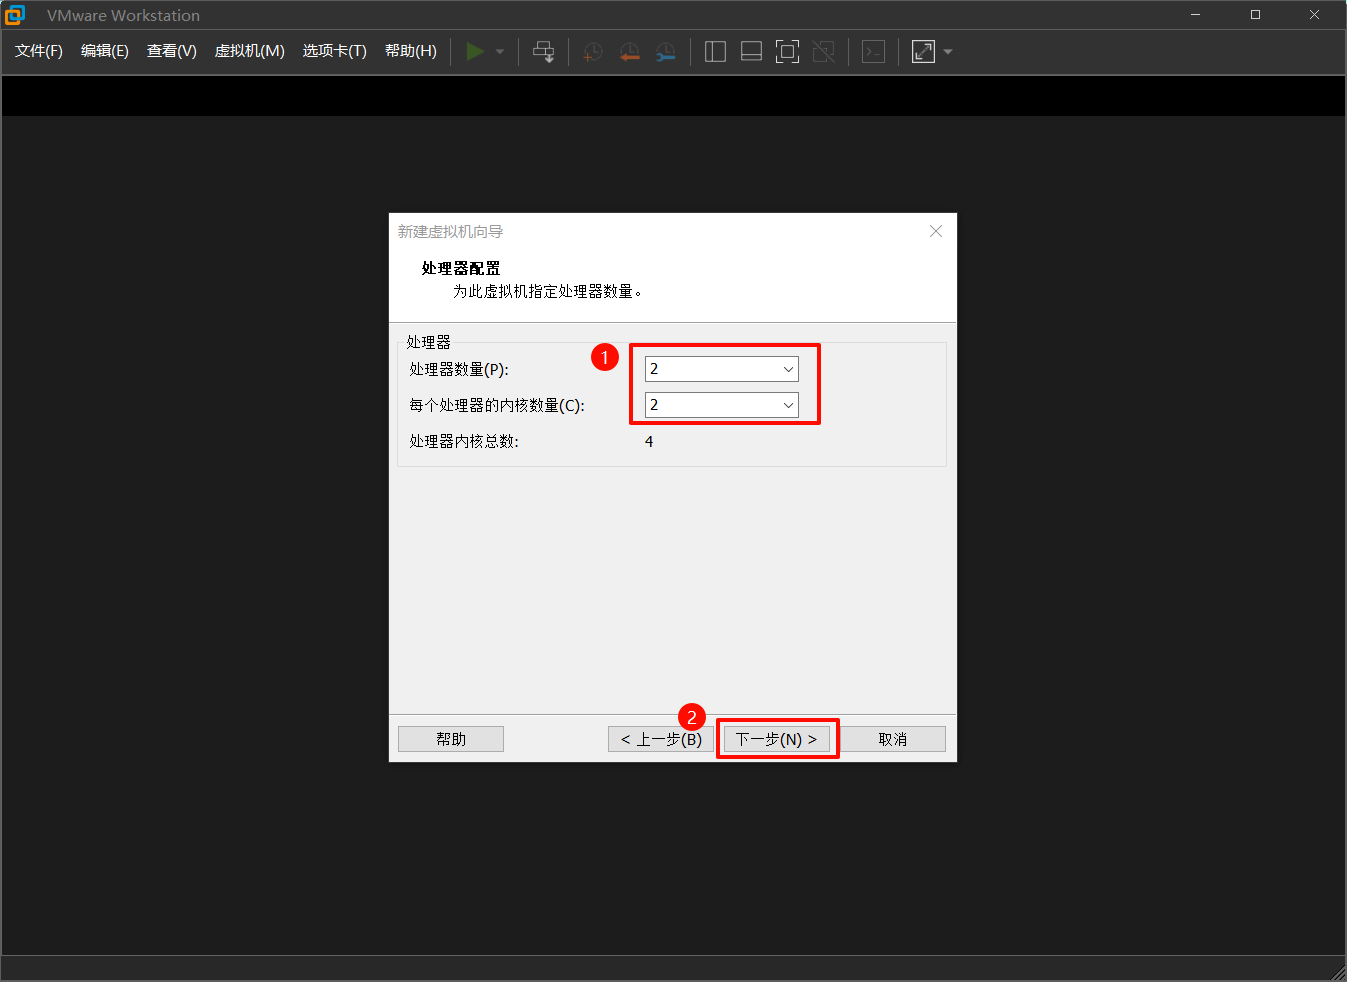Show the thumbnail bar icon
Image resolution: width=1347 pixels, height=982 pixels.
pyautogui.click(x=751, y=51)
